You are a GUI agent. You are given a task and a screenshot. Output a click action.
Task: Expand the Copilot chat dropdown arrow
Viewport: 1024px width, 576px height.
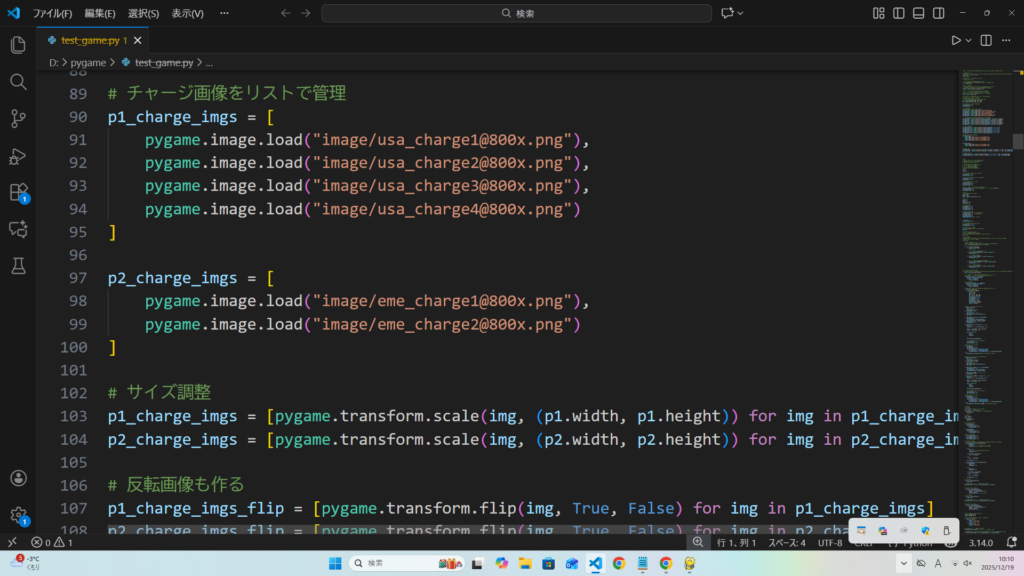[x=741, y=13]
